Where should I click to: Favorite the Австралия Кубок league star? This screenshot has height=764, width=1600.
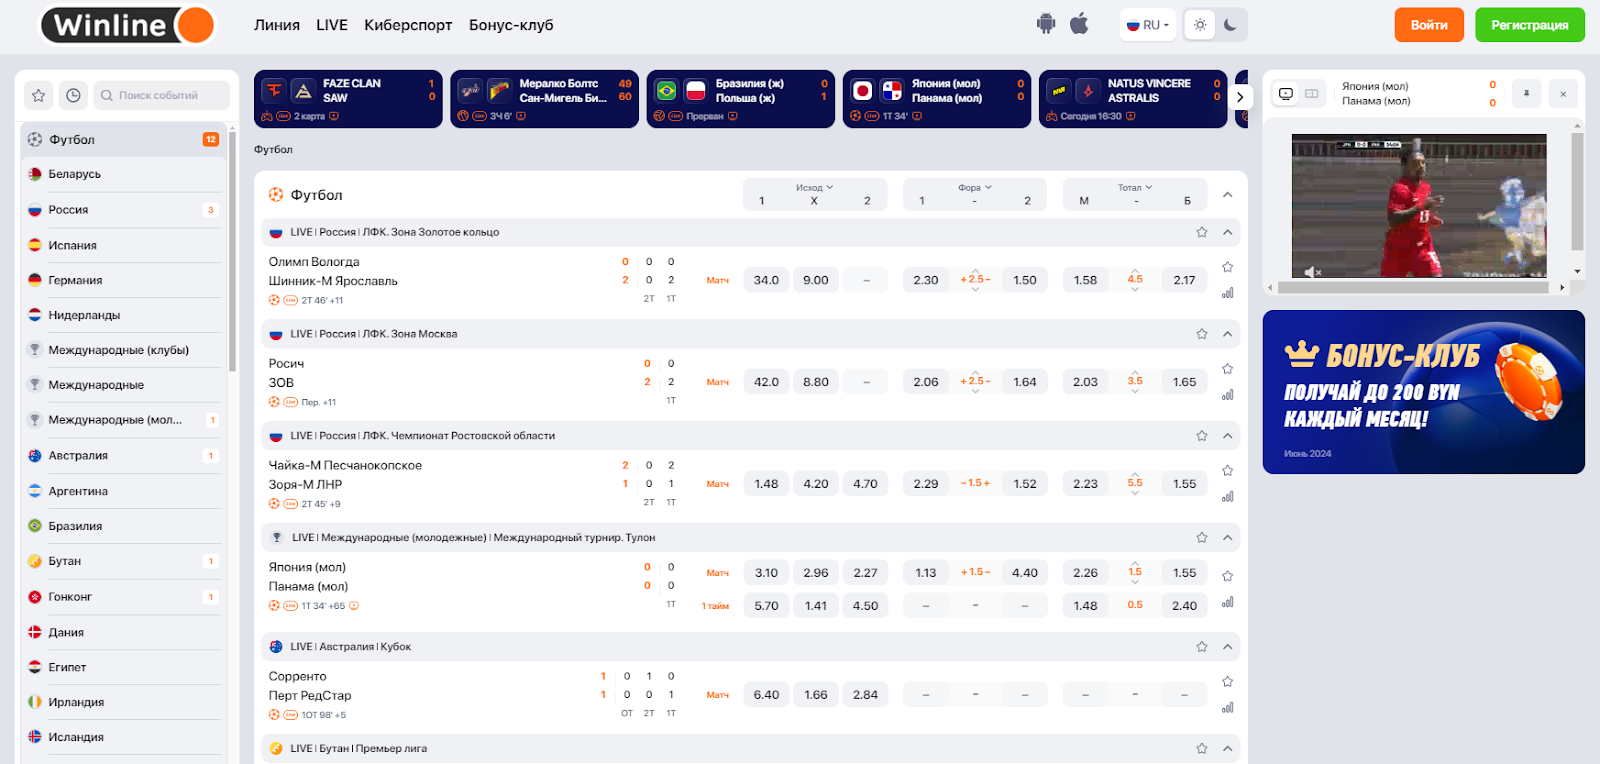tap(1202, 647)
